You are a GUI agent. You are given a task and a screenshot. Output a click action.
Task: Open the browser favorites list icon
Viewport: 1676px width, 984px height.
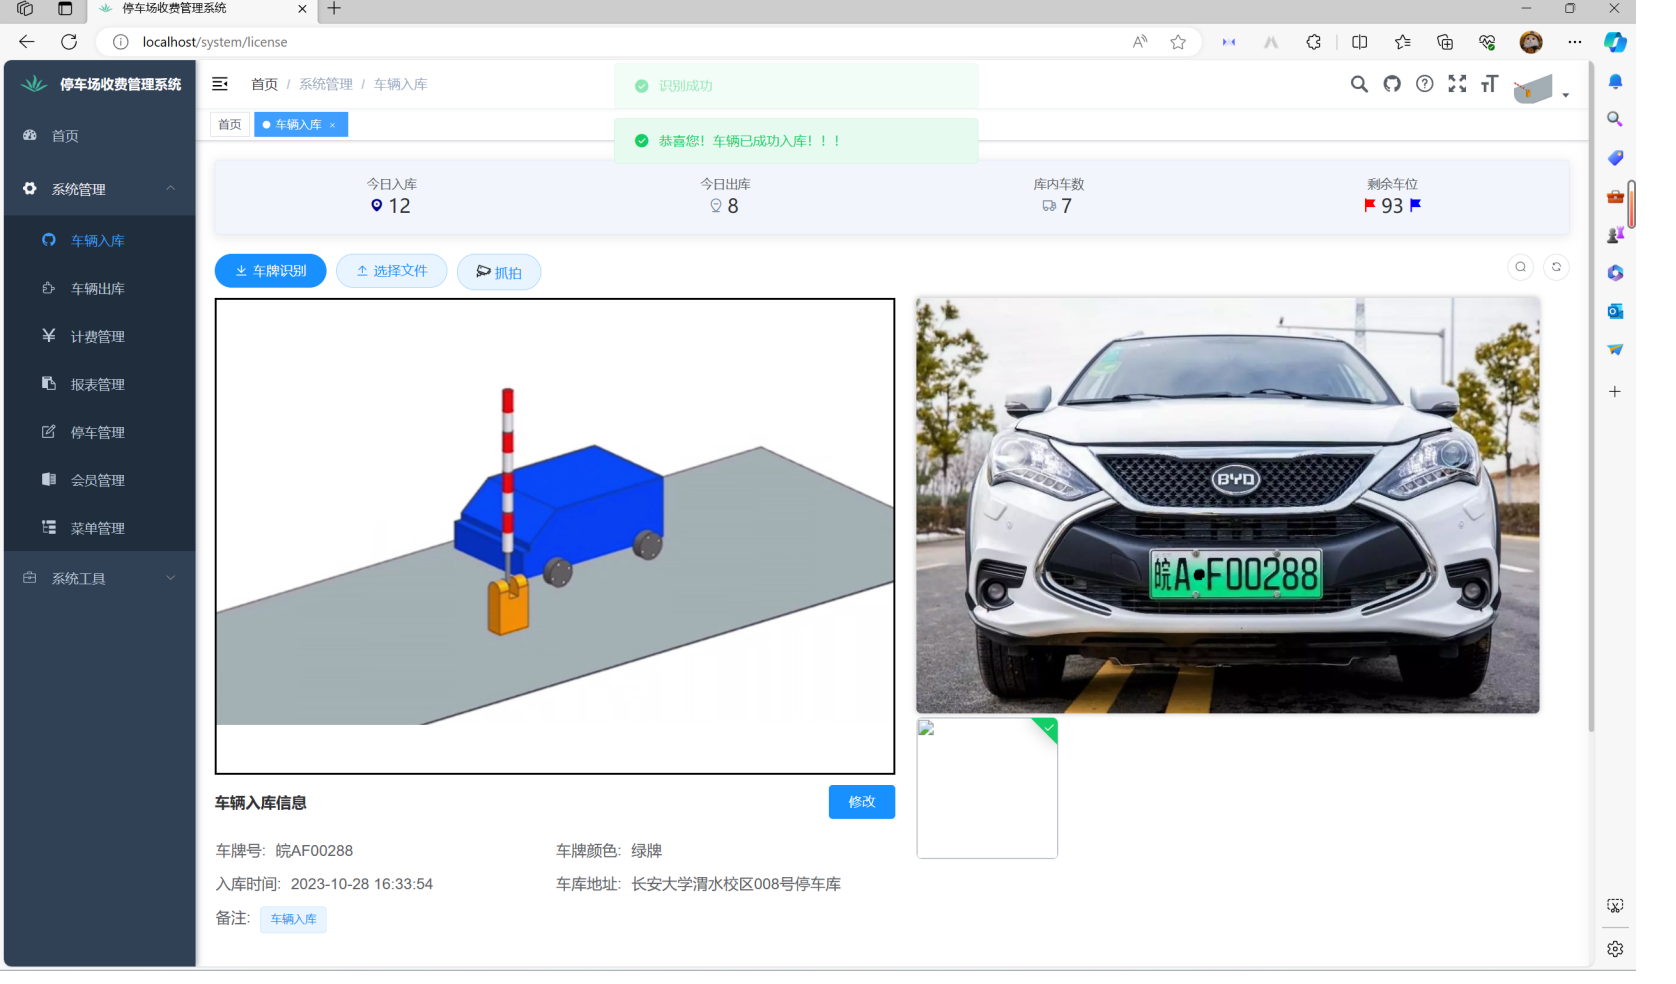(1402, 42)
